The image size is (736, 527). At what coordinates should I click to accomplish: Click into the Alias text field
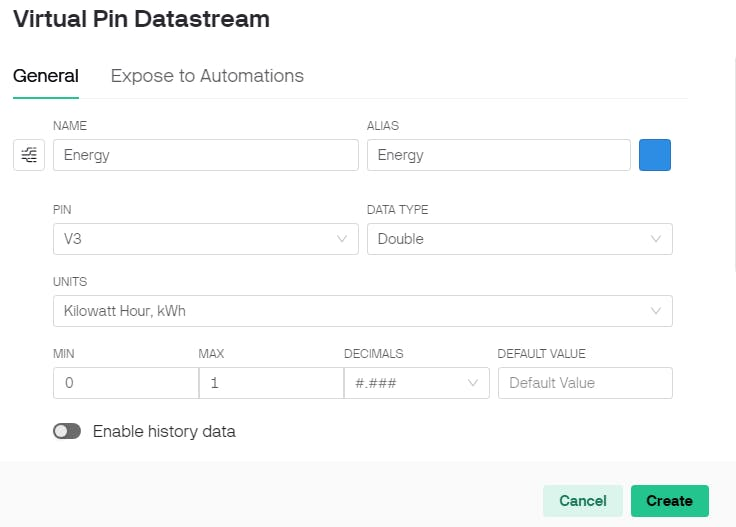point(498,155)
